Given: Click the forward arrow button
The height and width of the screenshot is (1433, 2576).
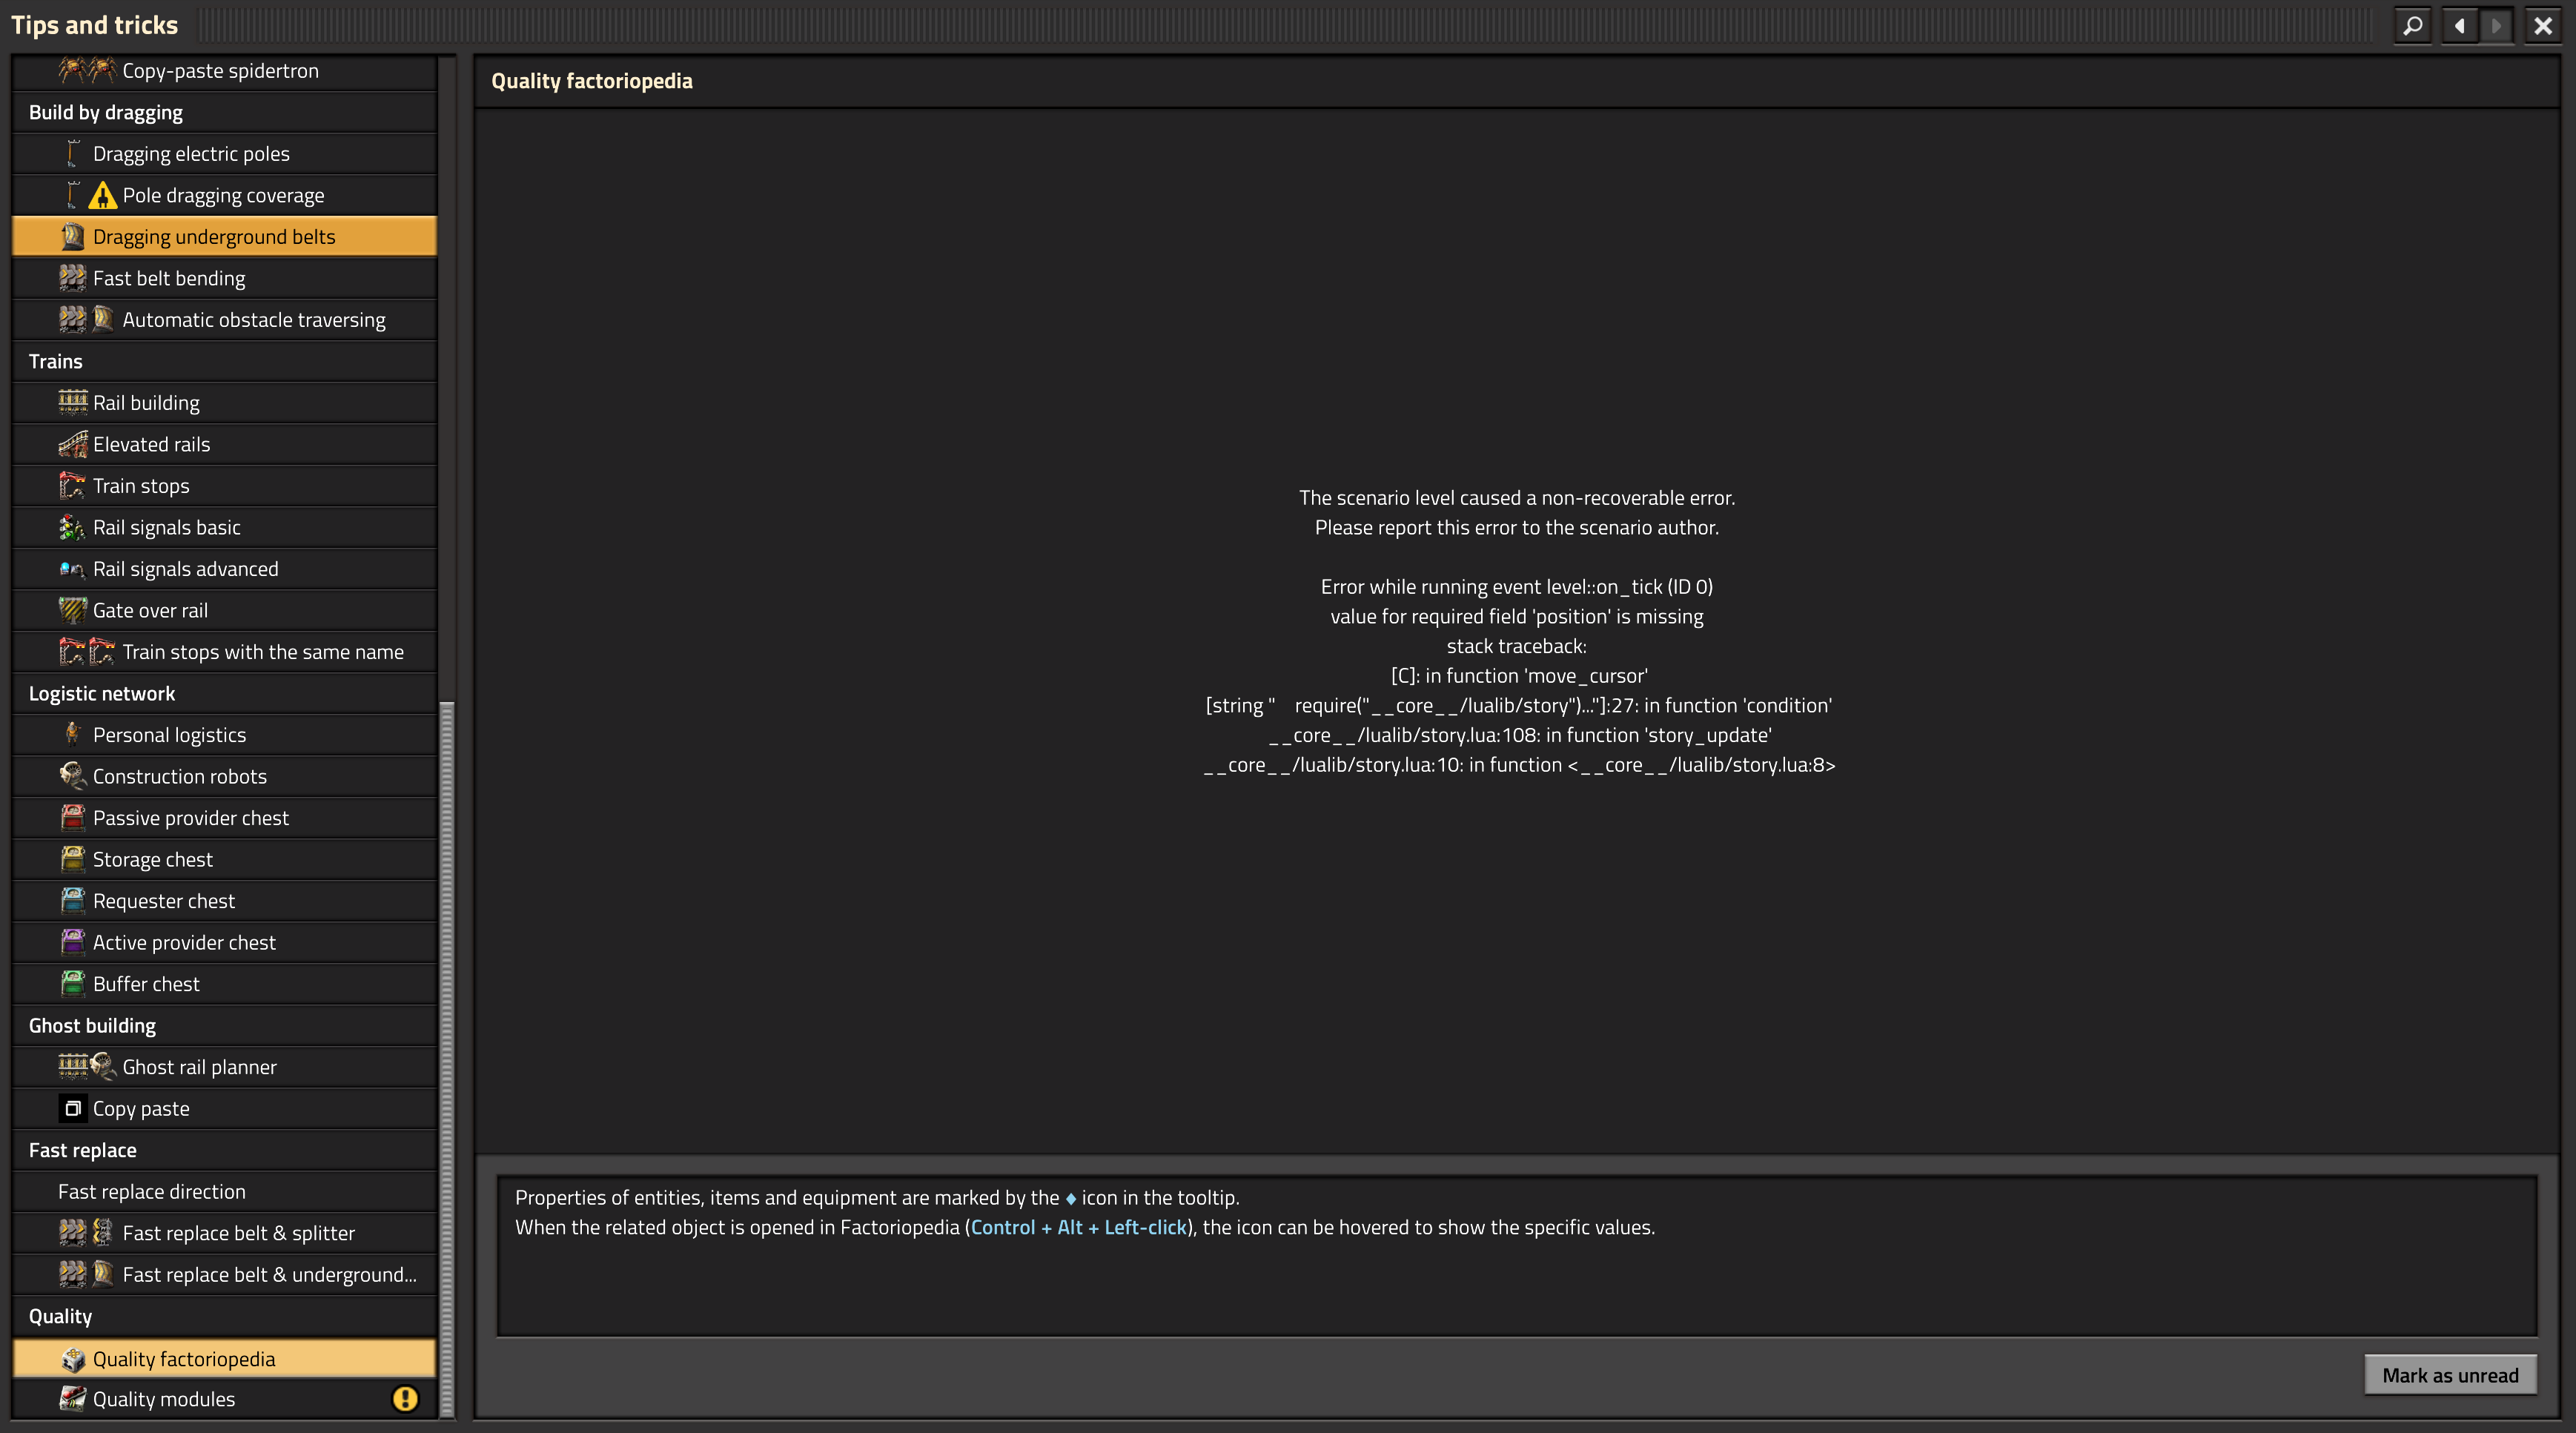Looking at the screenshot, I should pos(2495,25).
